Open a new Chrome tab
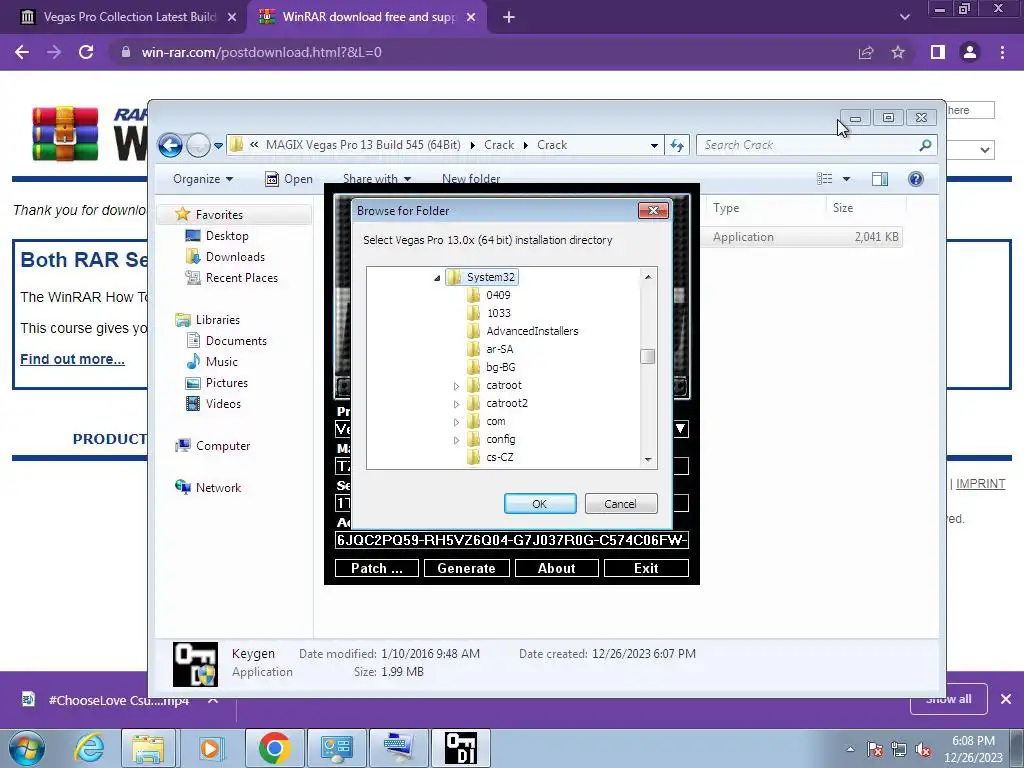This screenshot has width=1024, height=768. tap(509, 17)
